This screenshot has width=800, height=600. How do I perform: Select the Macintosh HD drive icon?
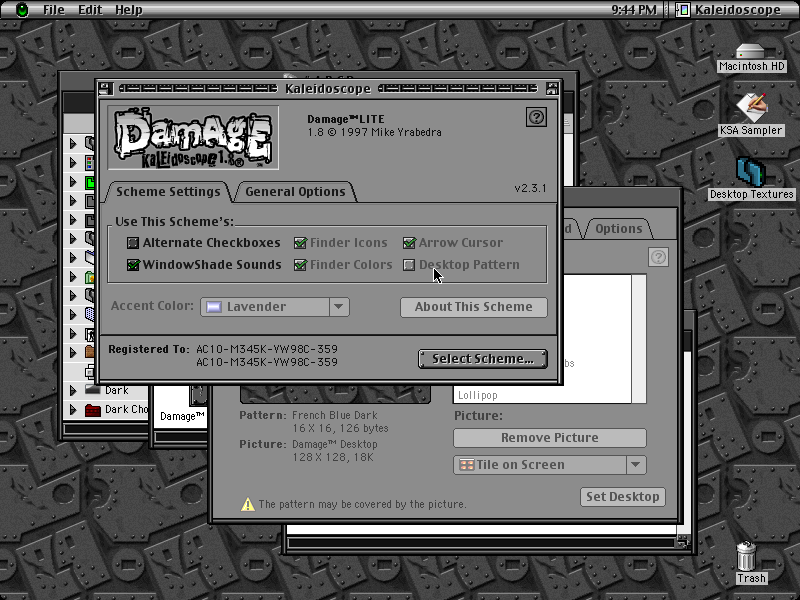click(751, 52)
